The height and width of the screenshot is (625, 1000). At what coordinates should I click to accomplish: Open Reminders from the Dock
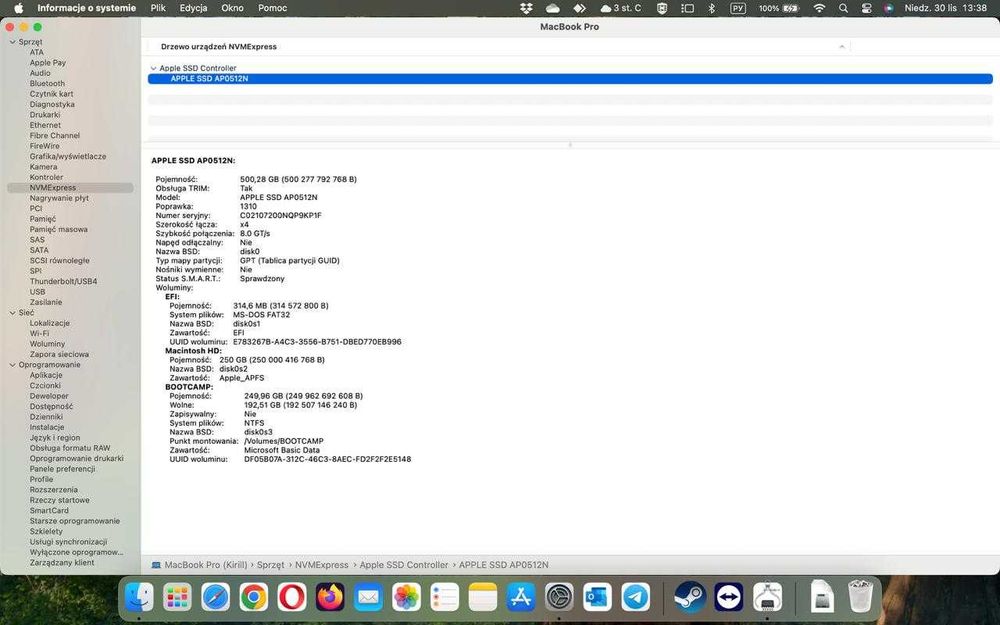click(445, 598)
